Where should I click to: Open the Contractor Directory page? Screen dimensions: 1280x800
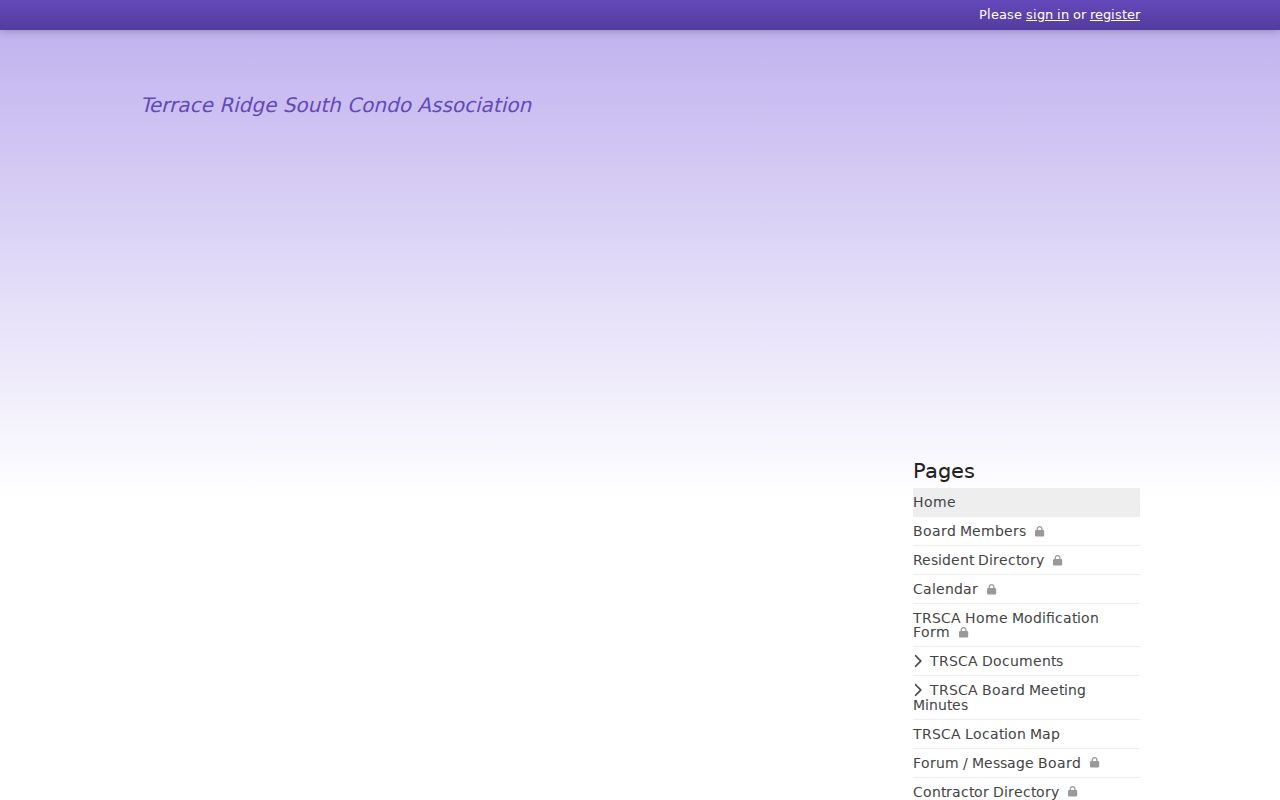[x=985, y=792]
